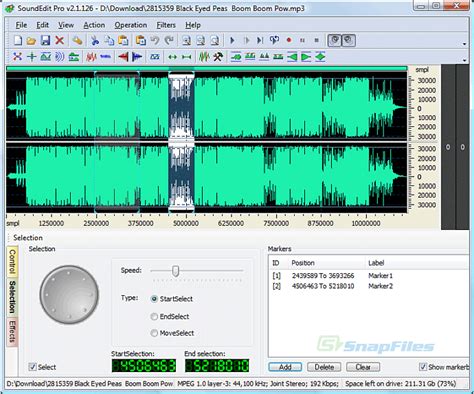Open the File menu
Image resolution: width=474 pixels, height=394 pixels.
coord(21,25)
